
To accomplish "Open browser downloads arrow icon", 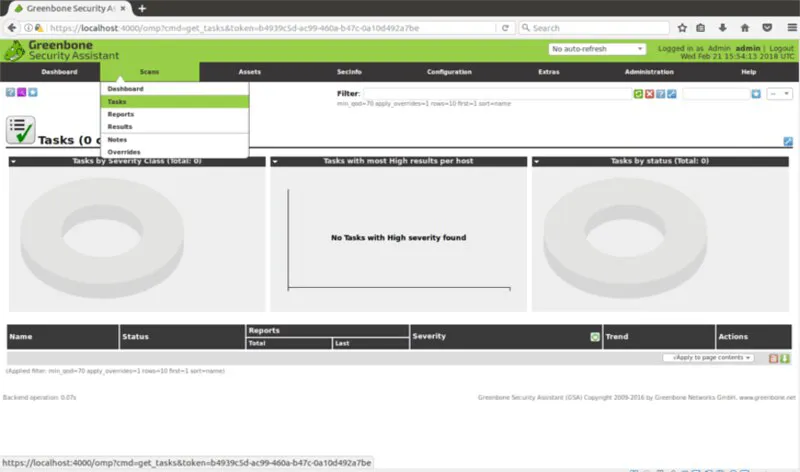I will coord(722,28).
